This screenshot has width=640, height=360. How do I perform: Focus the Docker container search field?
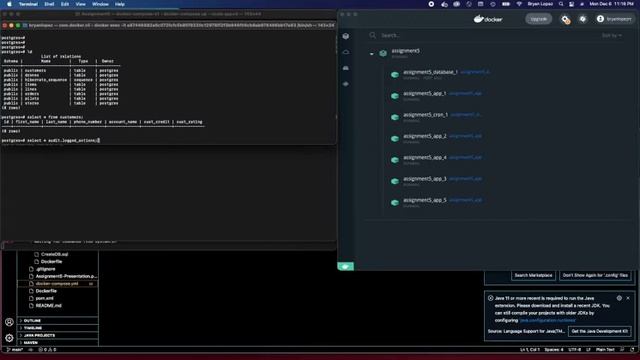[x=482, y=36]
